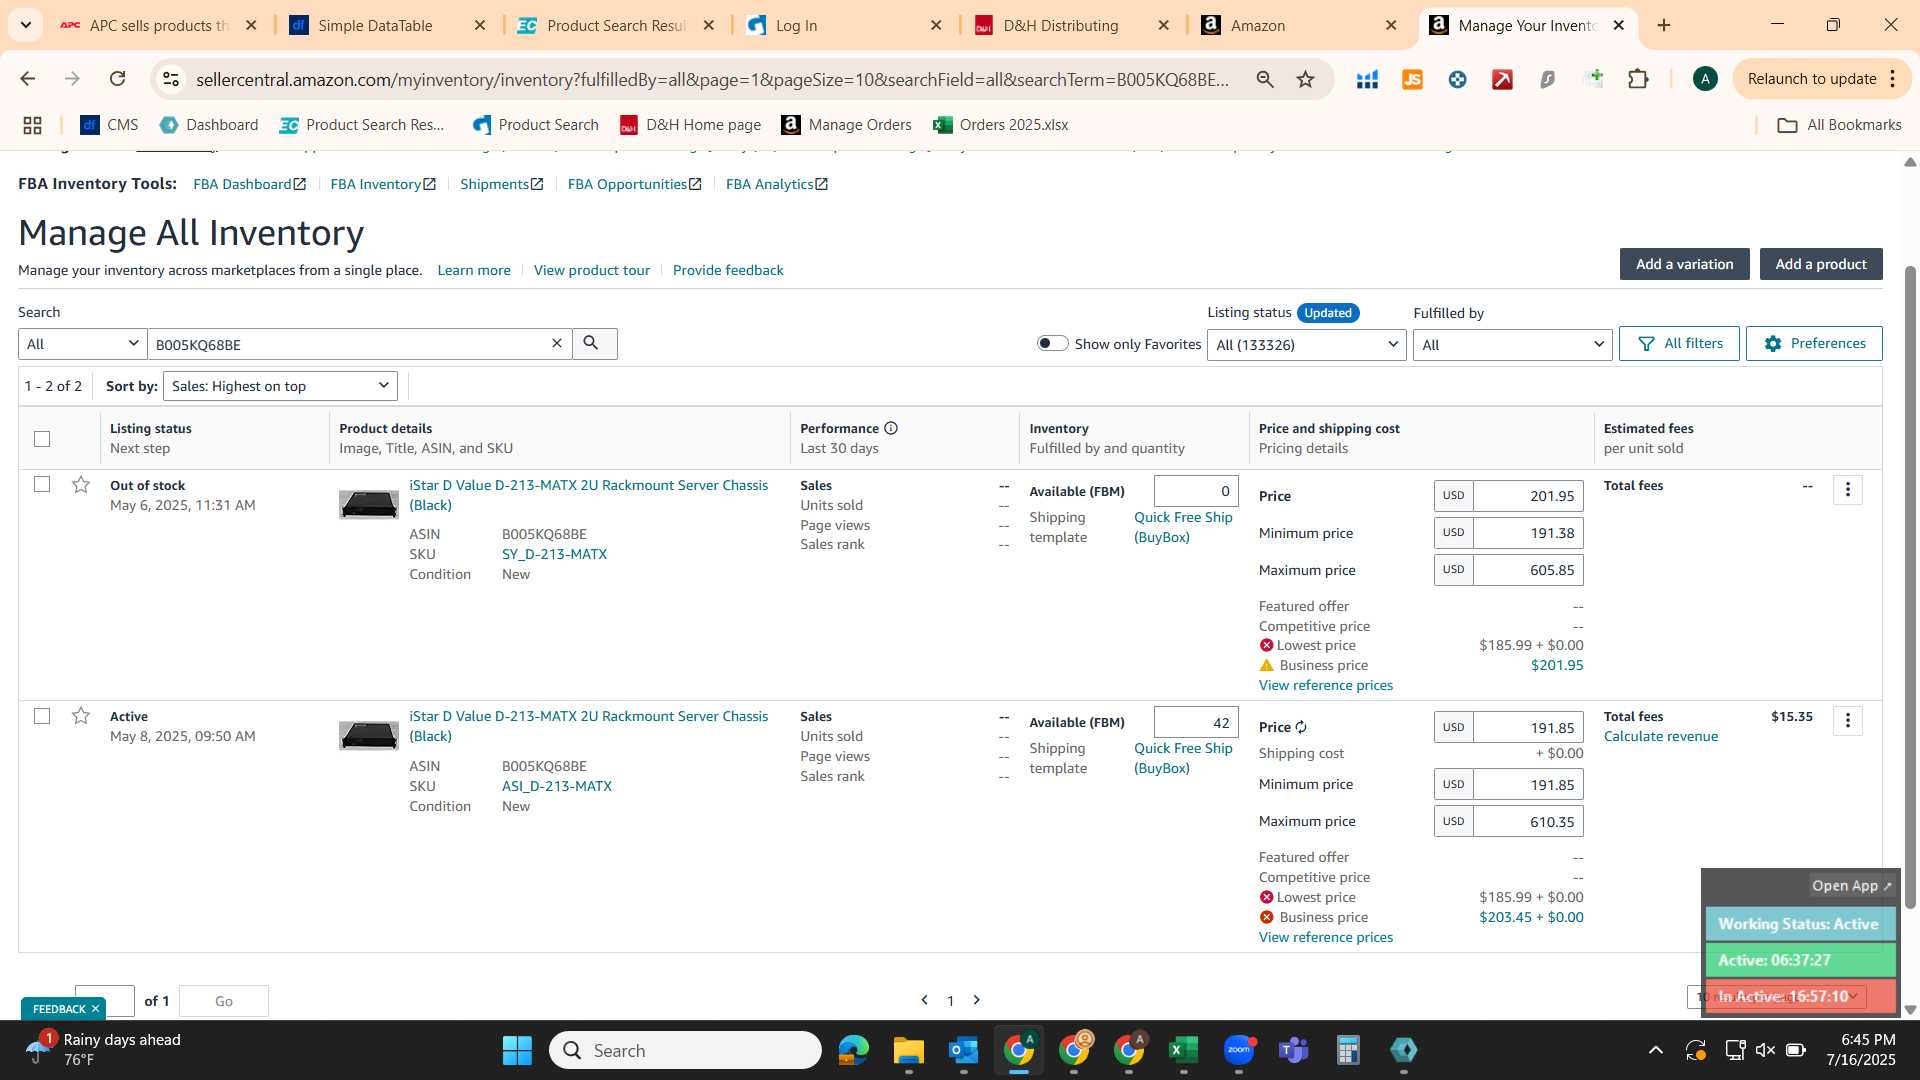Open the search field type dropdown set to All
Viewport: 1920px width, 1080px height.
point(82,344)
